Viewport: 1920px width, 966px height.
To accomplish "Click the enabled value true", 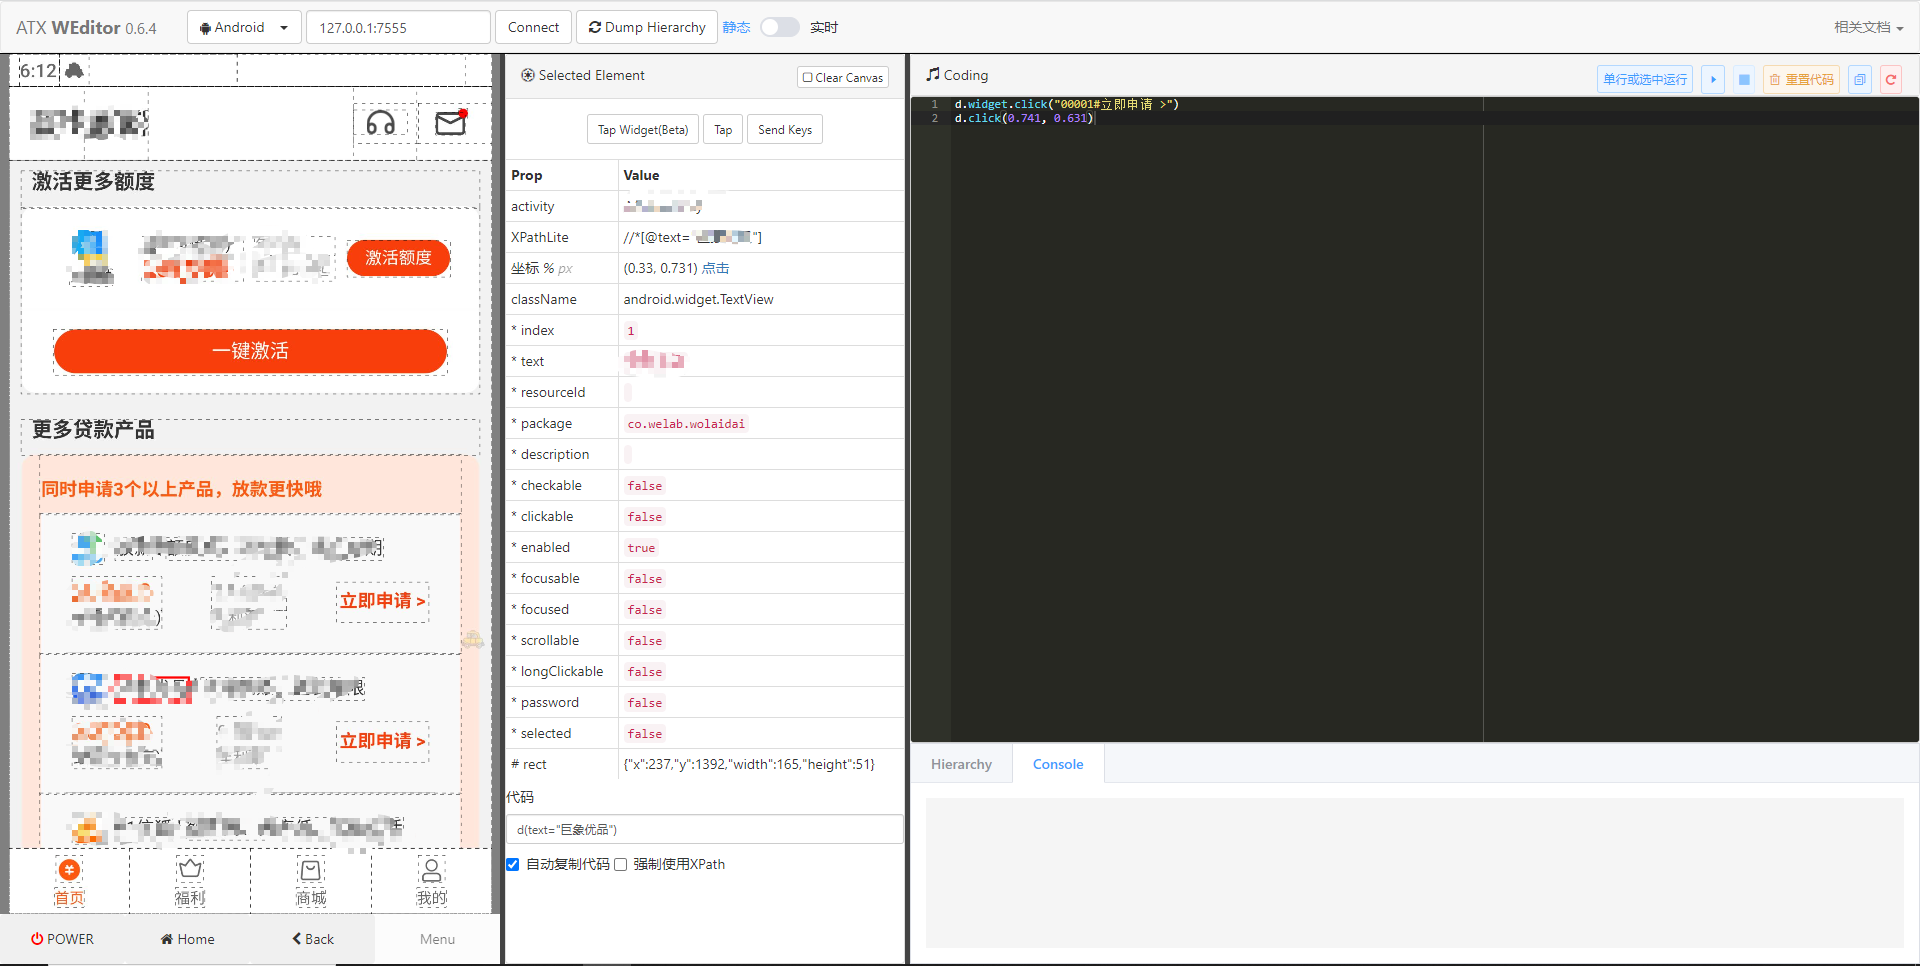I will (x=641, y=548).
